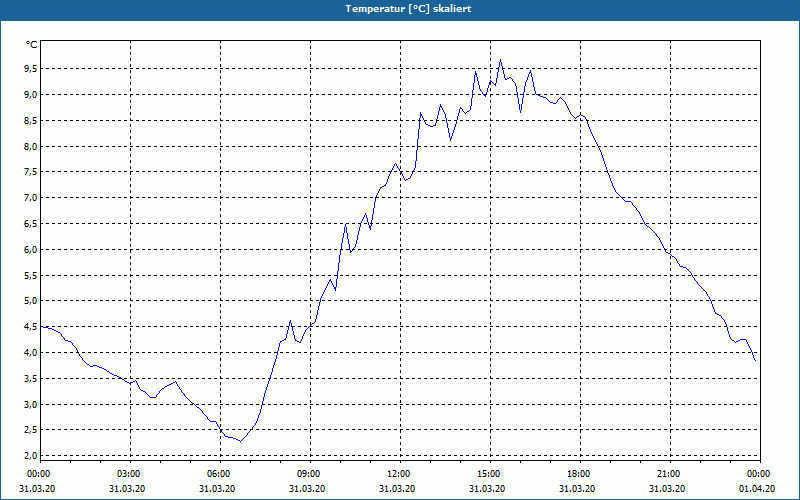Select the '°C' unit label on the y-axis

32,45
